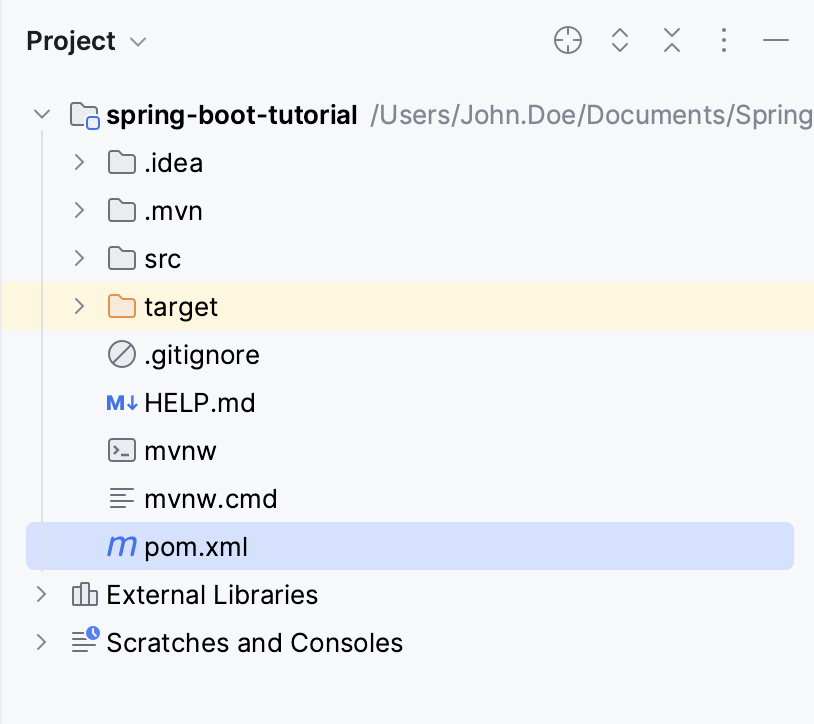This screenshot has width=814, height=724.
Task: Click the terminal icon beside mvnw
Action: 120,450
